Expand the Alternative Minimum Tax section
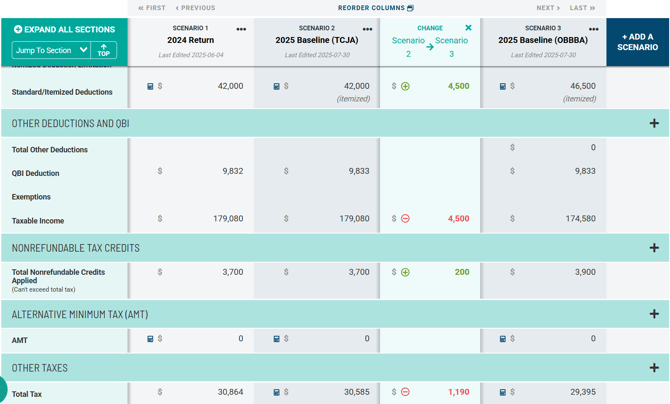This screenshot has height=404, width=670. (654, 314)
